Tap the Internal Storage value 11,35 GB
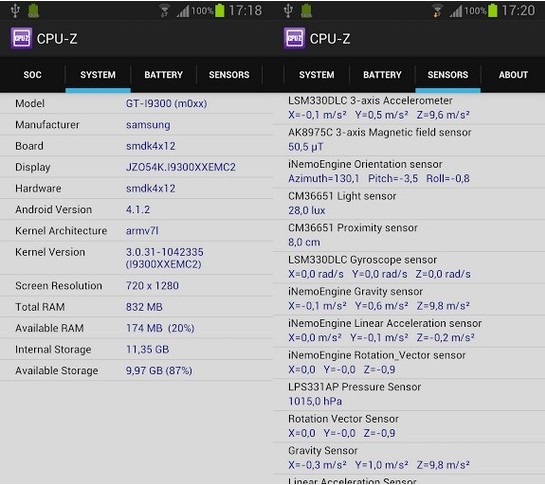This screenshot has height=485, width=545. (x=147, y=349)
